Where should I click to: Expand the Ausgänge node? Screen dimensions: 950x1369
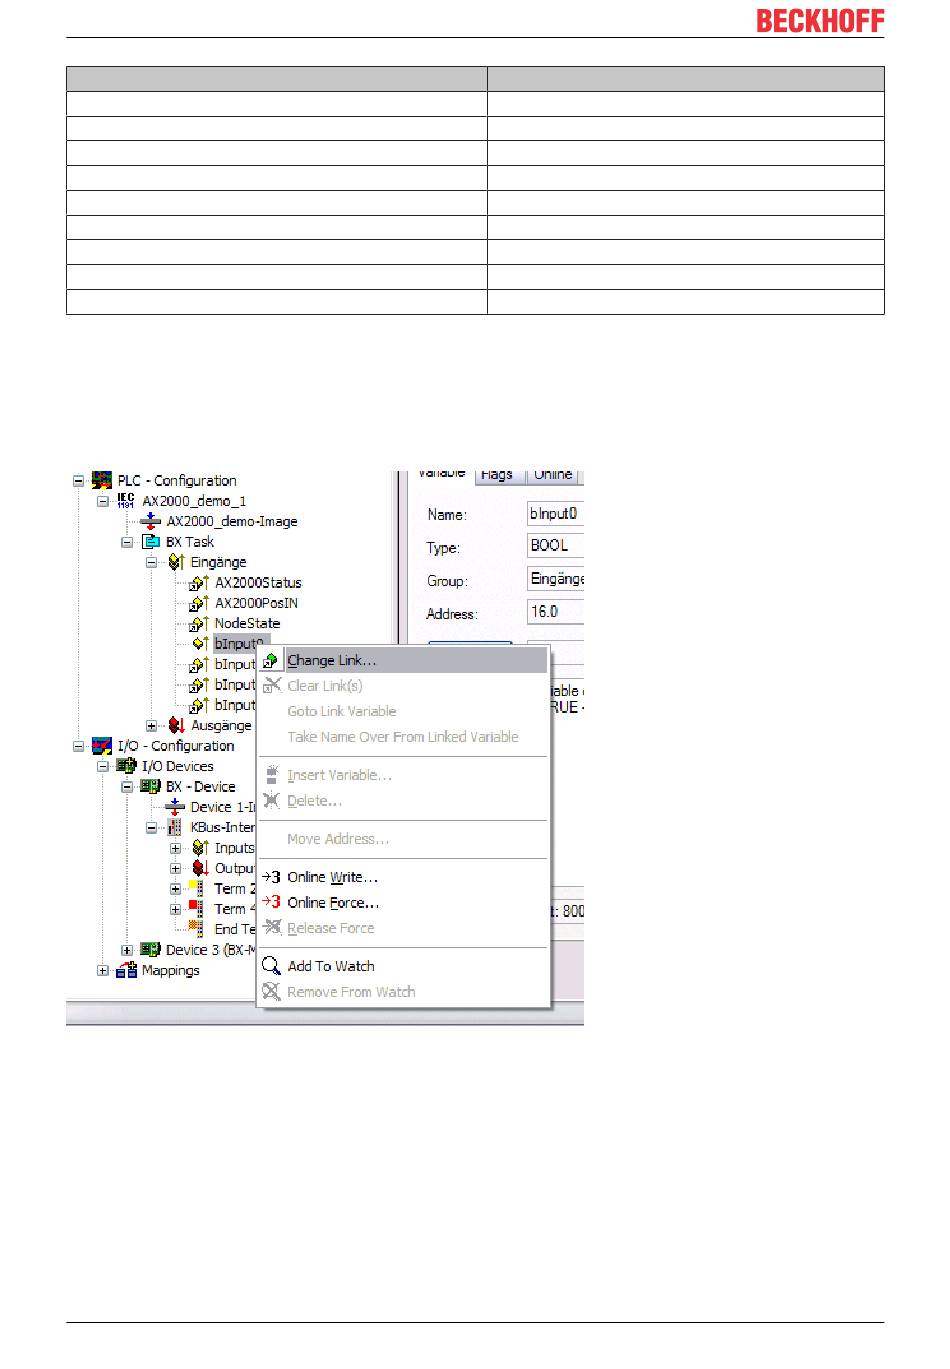152,726
